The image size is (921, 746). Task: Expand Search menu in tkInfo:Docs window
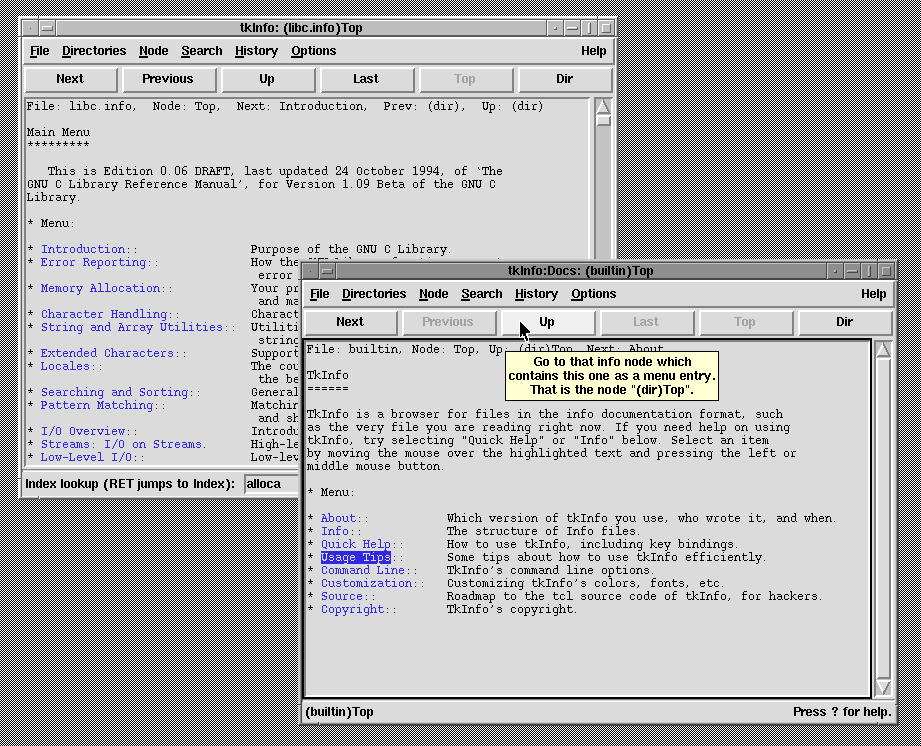click(481, 294)
